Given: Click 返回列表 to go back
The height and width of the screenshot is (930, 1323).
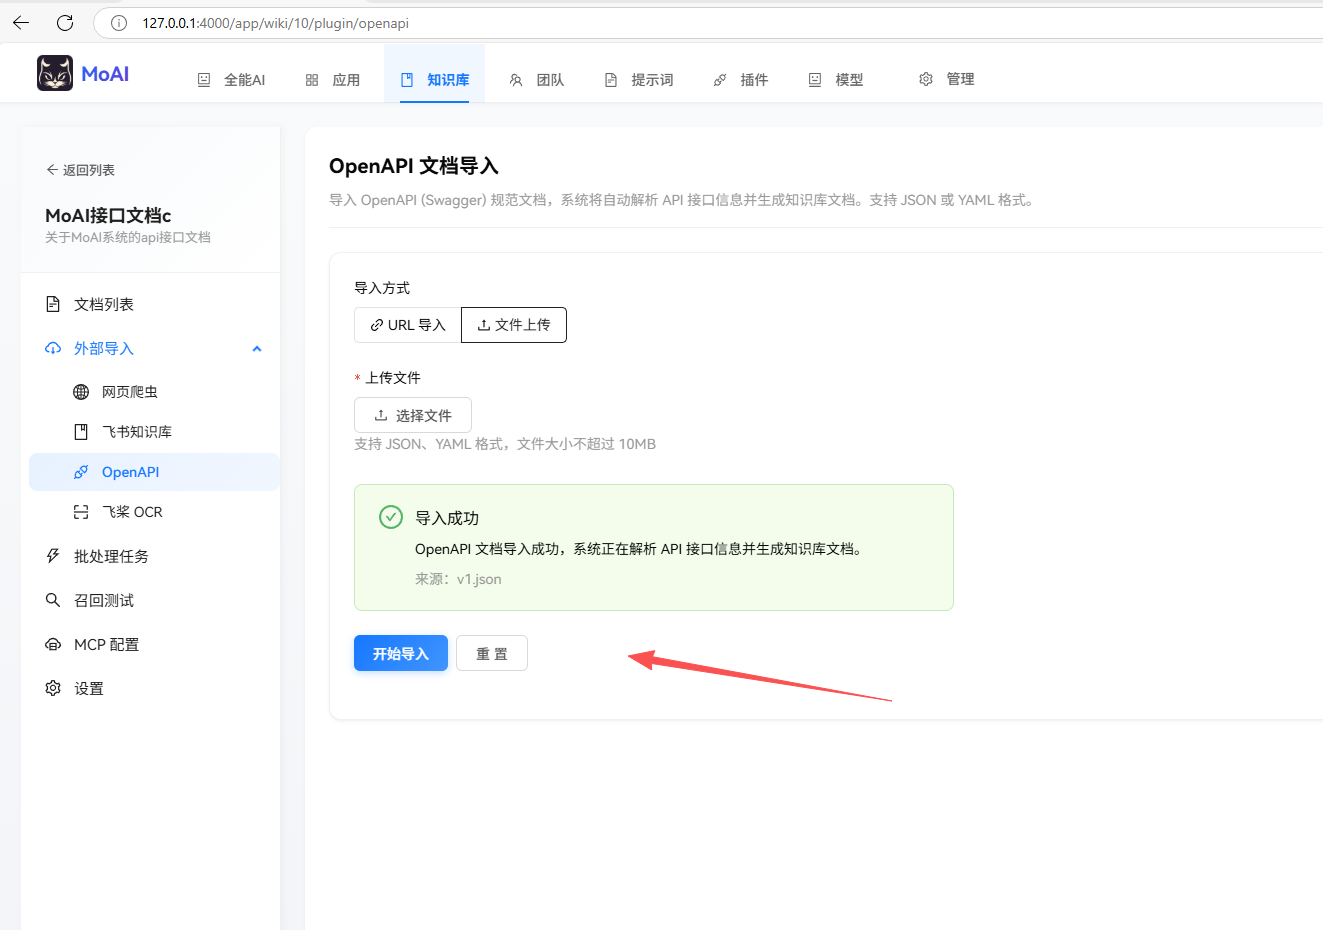Looking at the screenshot, I should point(80,170).
